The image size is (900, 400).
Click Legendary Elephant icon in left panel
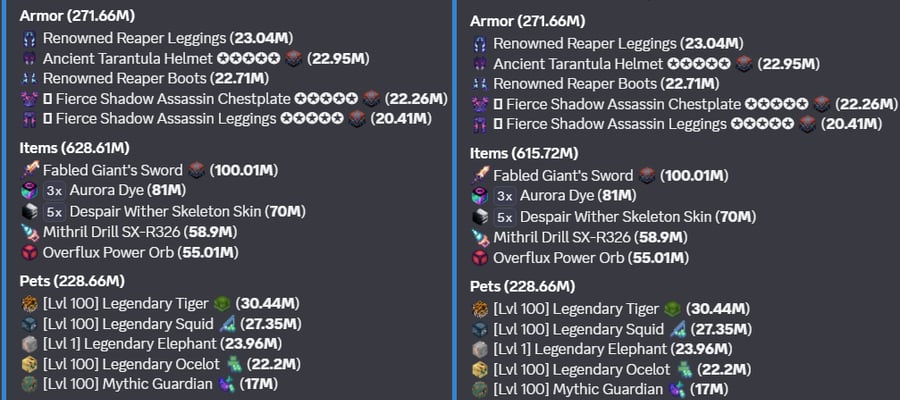coord(29,344)
